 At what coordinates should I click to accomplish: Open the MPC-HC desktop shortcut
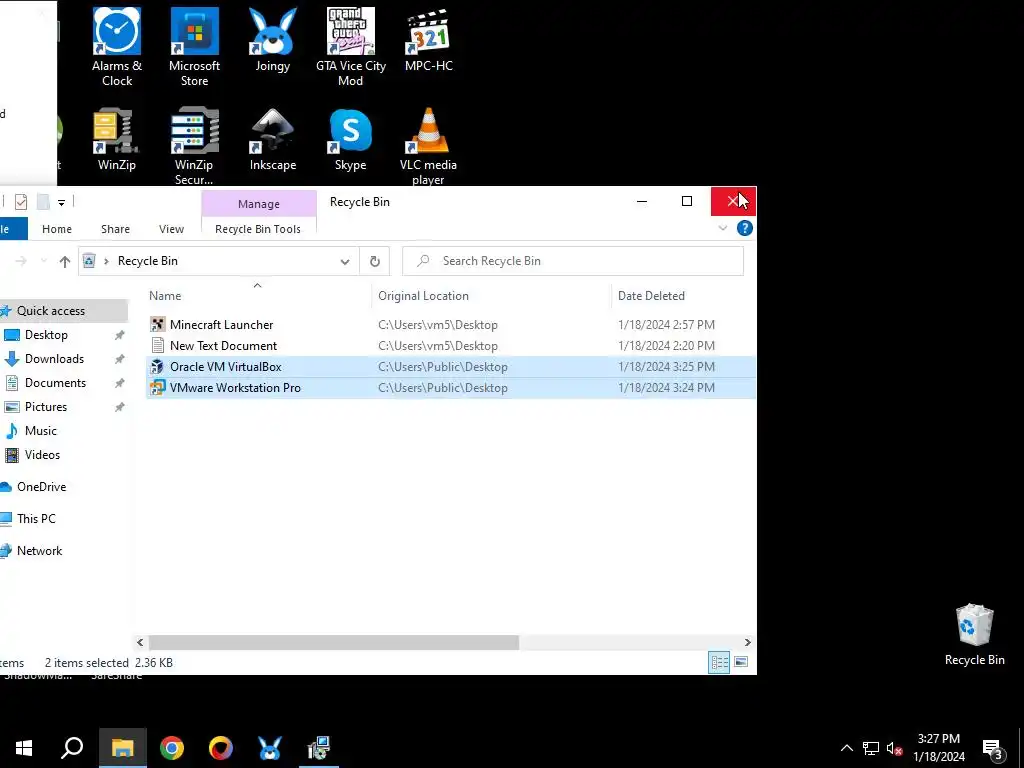[x=428, y=39]
